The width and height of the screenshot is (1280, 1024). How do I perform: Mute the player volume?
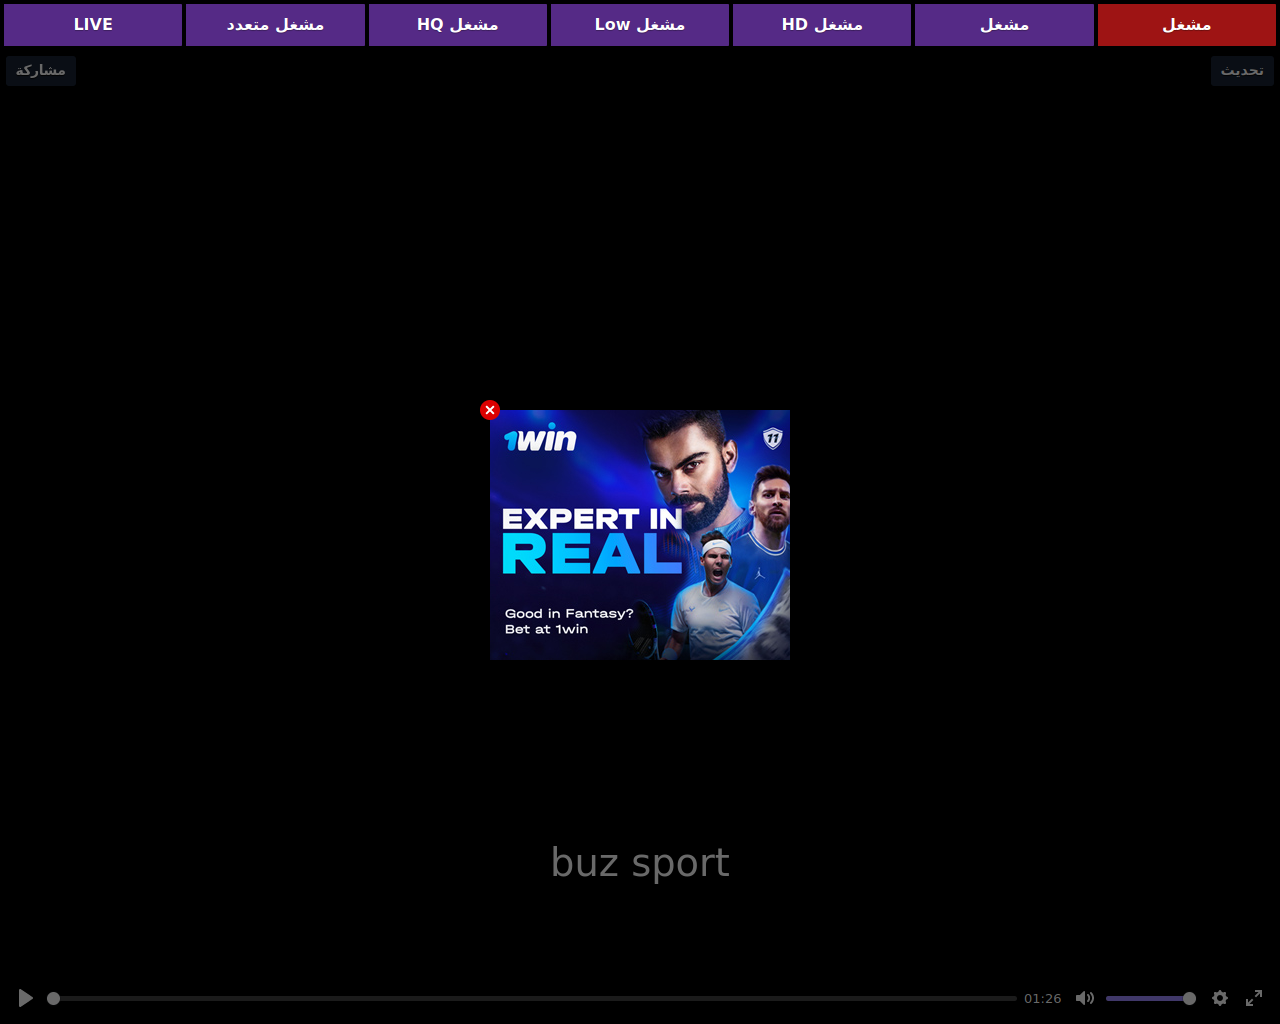1085,998
